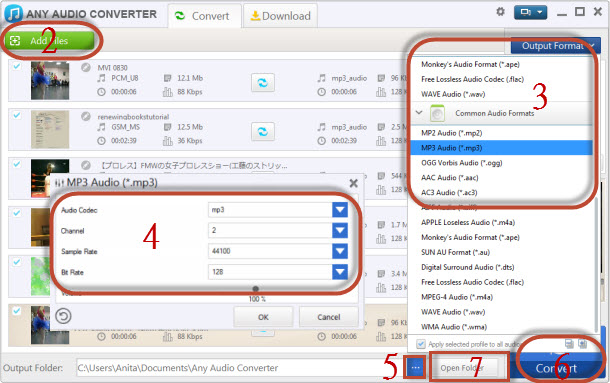Click the edit pencil icon beside renewingbookstutorial
The width and height of the screenshot is (610, 383).
point(86,116)
